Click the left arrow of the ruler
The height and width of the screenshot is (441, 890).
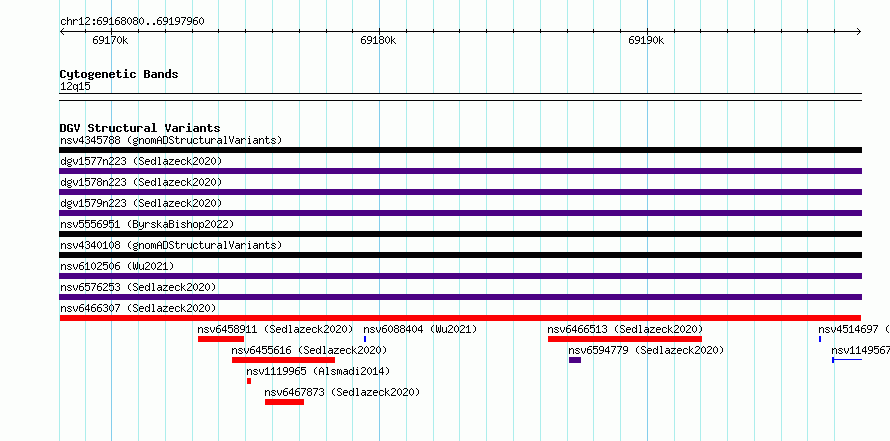tap(63, 32)
